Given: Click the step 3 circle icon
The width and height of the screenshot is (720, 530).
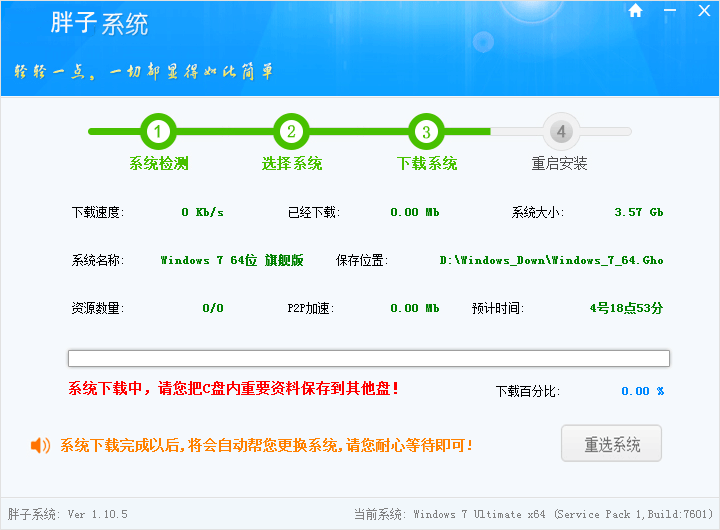Looking at the screenshot, I should [426, 131].
